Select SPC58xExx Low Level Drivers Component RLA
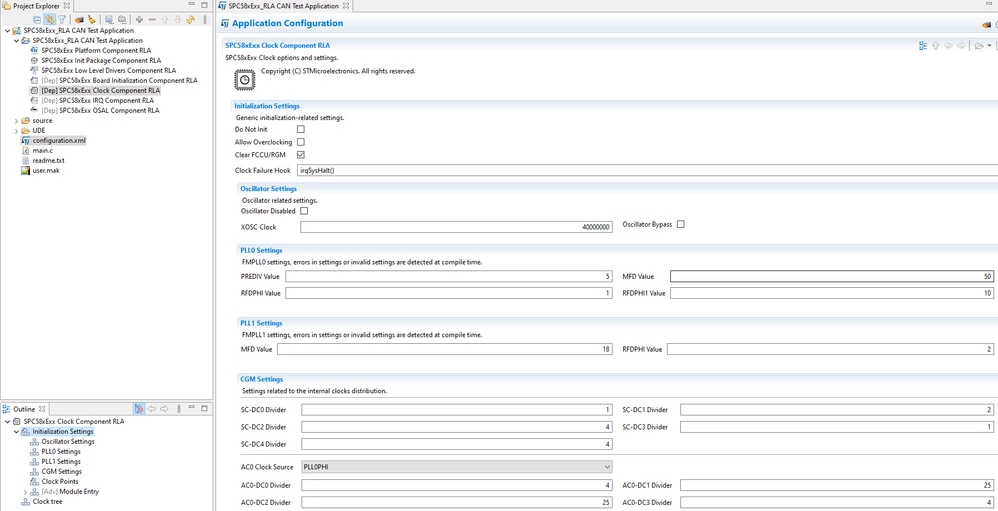Image resolution: width=998 pixels, height=511 pixels. point(108,70)
